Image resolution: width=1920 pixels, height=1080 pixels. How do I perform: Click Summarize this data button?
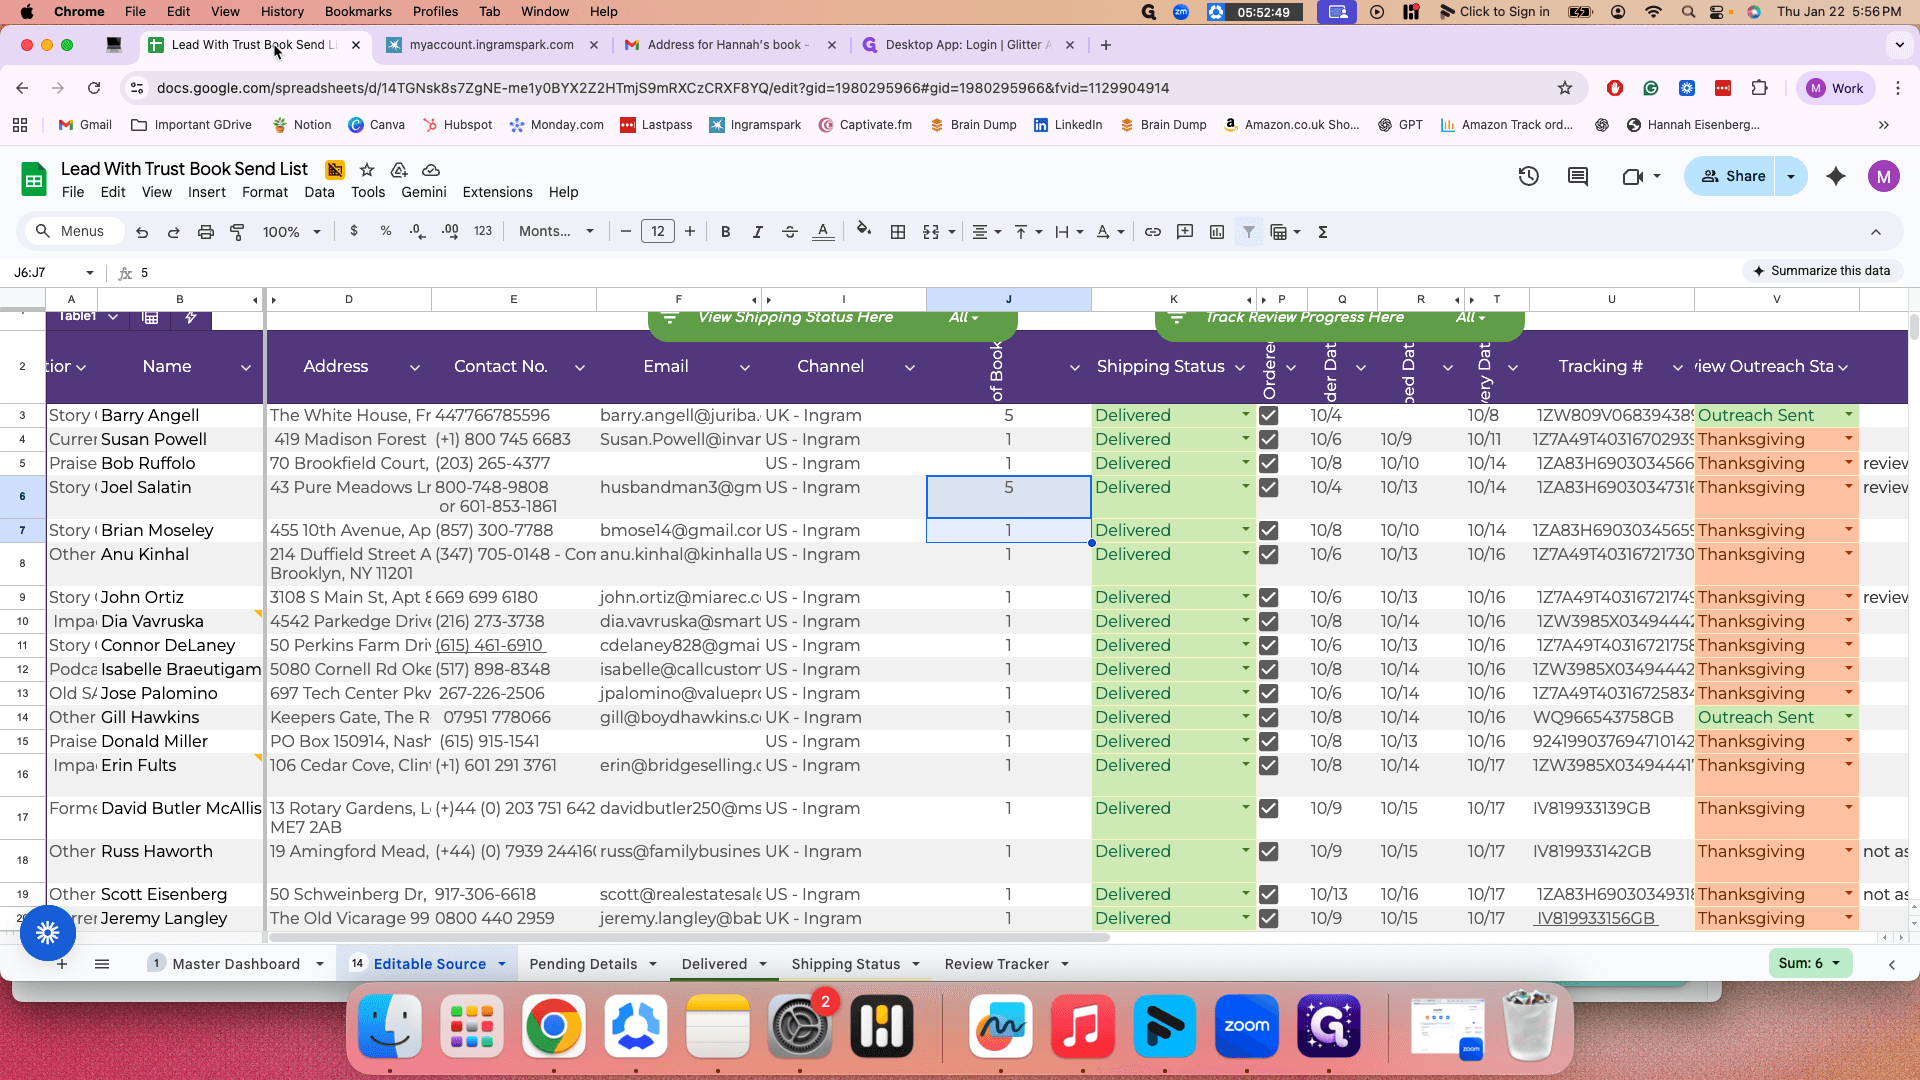click(x=1821, y=271)
